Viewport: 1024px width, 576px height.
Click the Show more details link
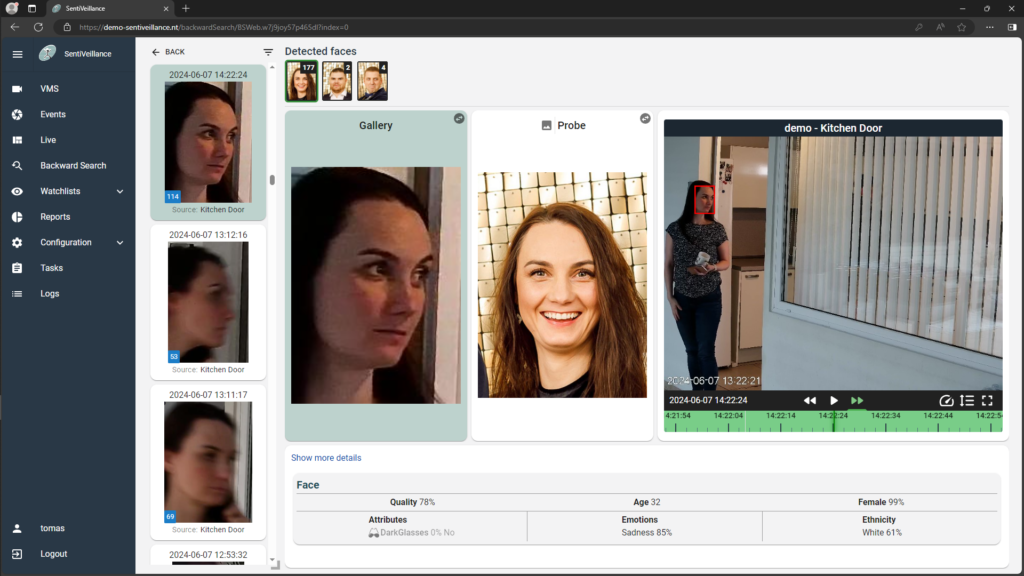pos(326,458)
